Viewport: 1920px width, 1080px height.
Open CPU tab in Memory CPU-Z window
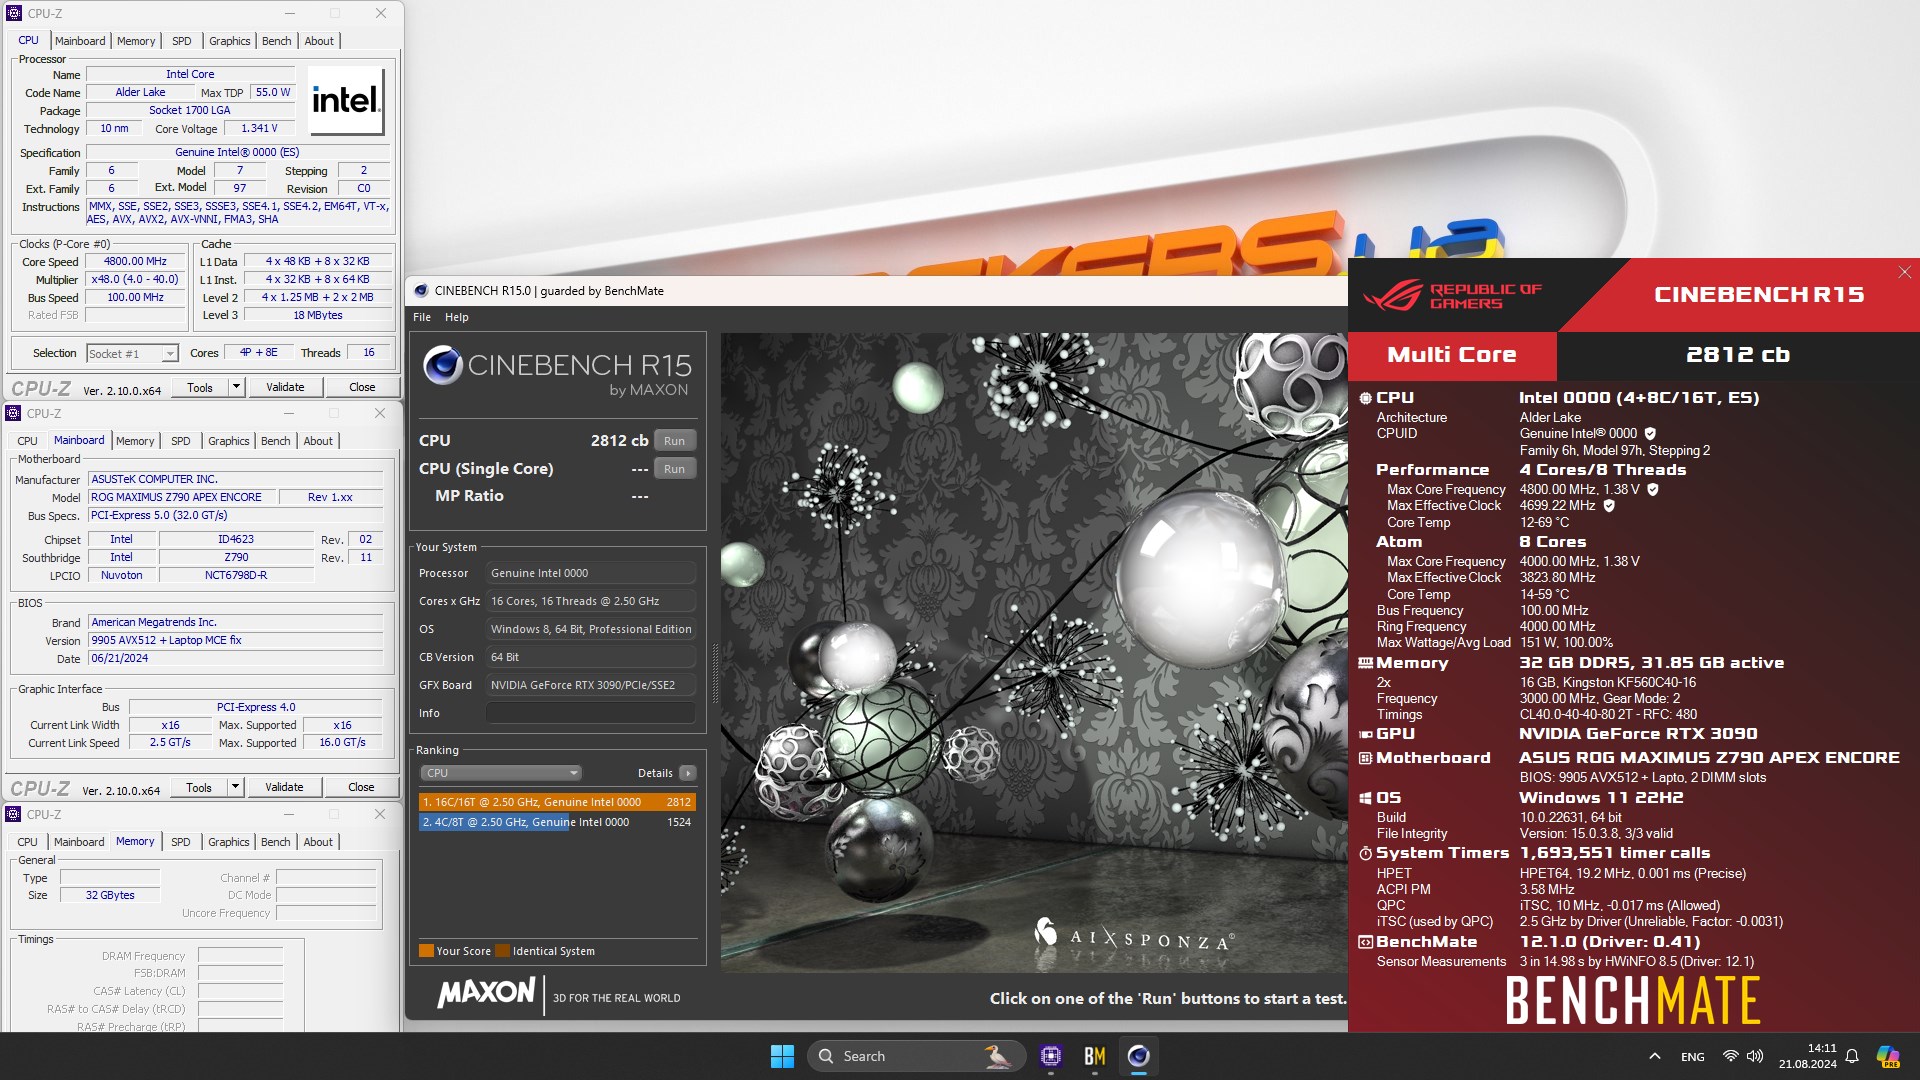pyautogui.click(x=28, y=842)
